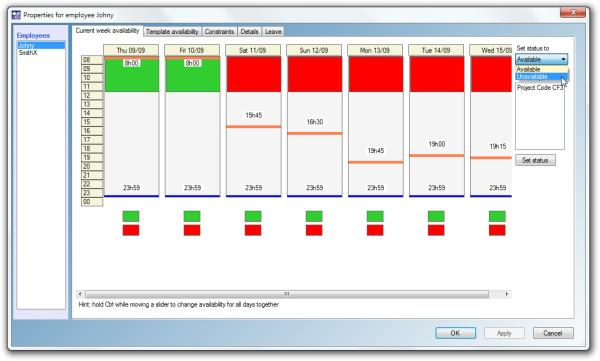Image resolution: width=600 pixels, height=361 pixels.
Task: Click the 19h45 orange slider on Monday
Action: (x=375, y=162)
